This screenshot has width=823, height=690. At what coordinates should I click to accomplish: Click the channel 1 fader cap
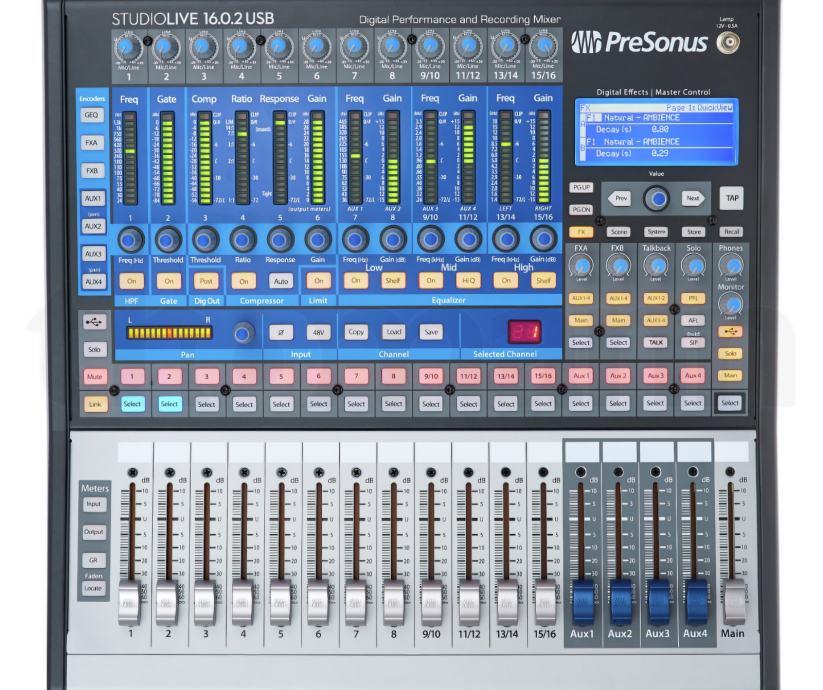click(130, 602)
